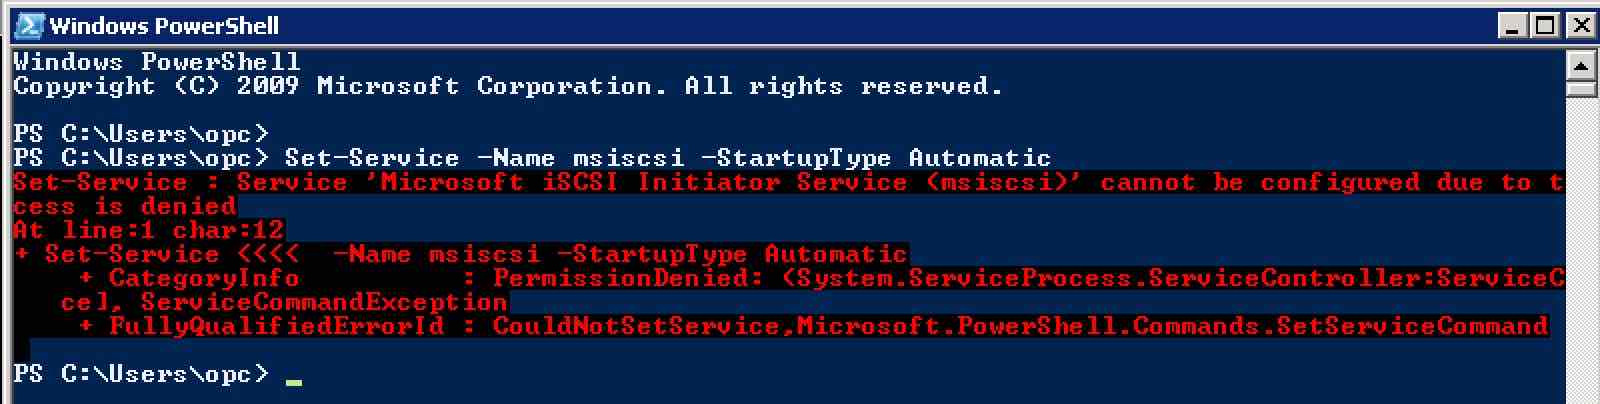Image resolution: width=1600 pixels, height=404 pixels.
Task: Close the Windows PowerShell window
Action: 1579,26
